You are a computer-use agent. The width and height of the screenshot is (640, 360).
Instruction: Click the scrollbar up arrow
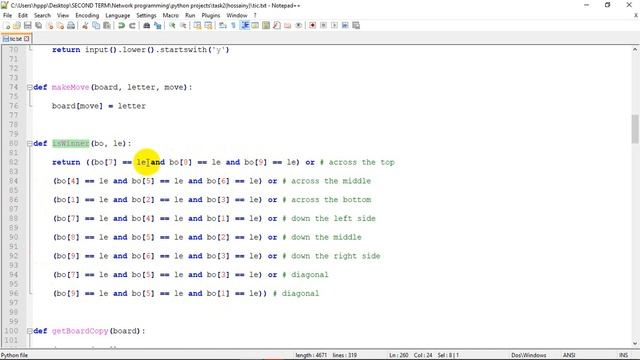pos(635,49)
